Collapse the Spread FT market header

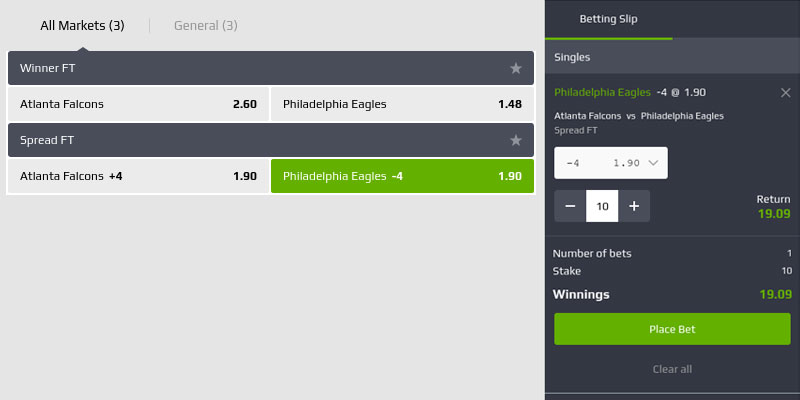pos(250,140)
